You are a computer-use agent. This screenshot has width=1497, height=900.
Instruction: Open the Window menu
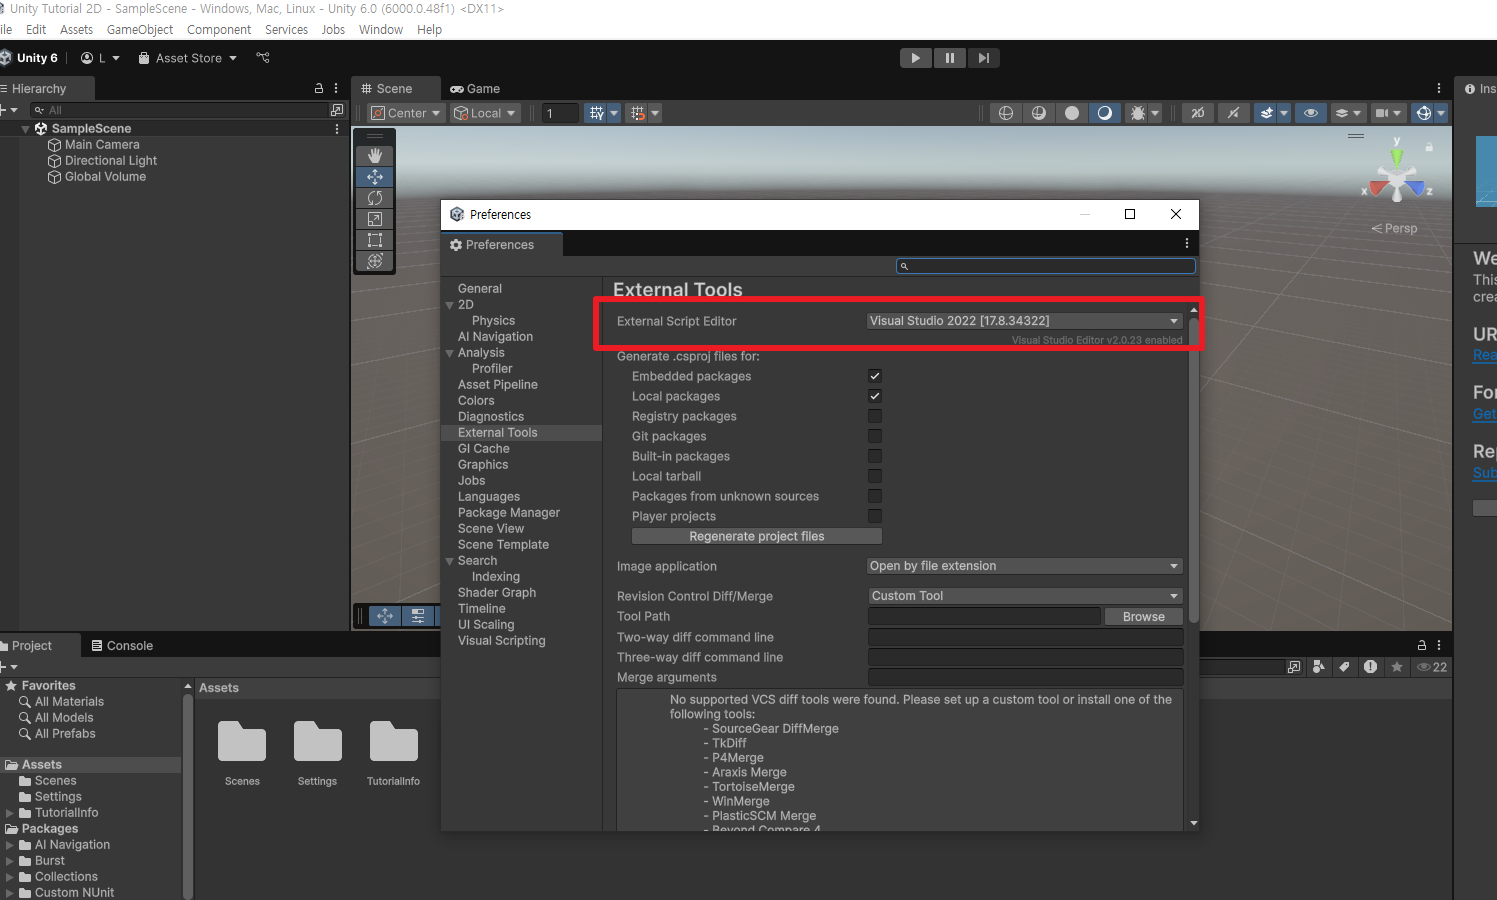pos(381,30)
